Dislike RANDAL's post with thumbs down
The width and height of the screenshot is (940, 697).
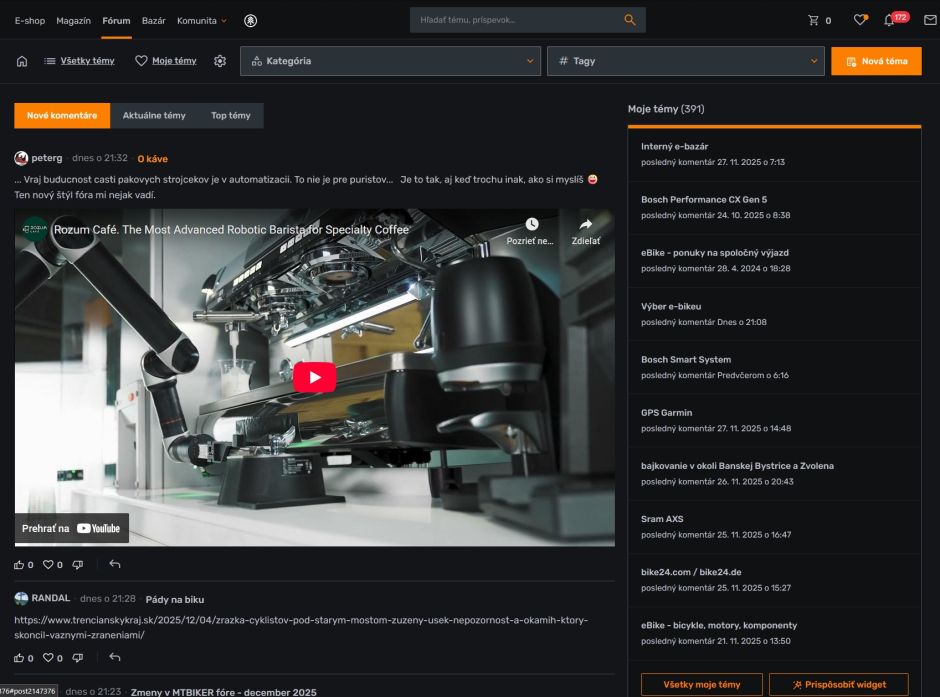(x=78, y=657)
